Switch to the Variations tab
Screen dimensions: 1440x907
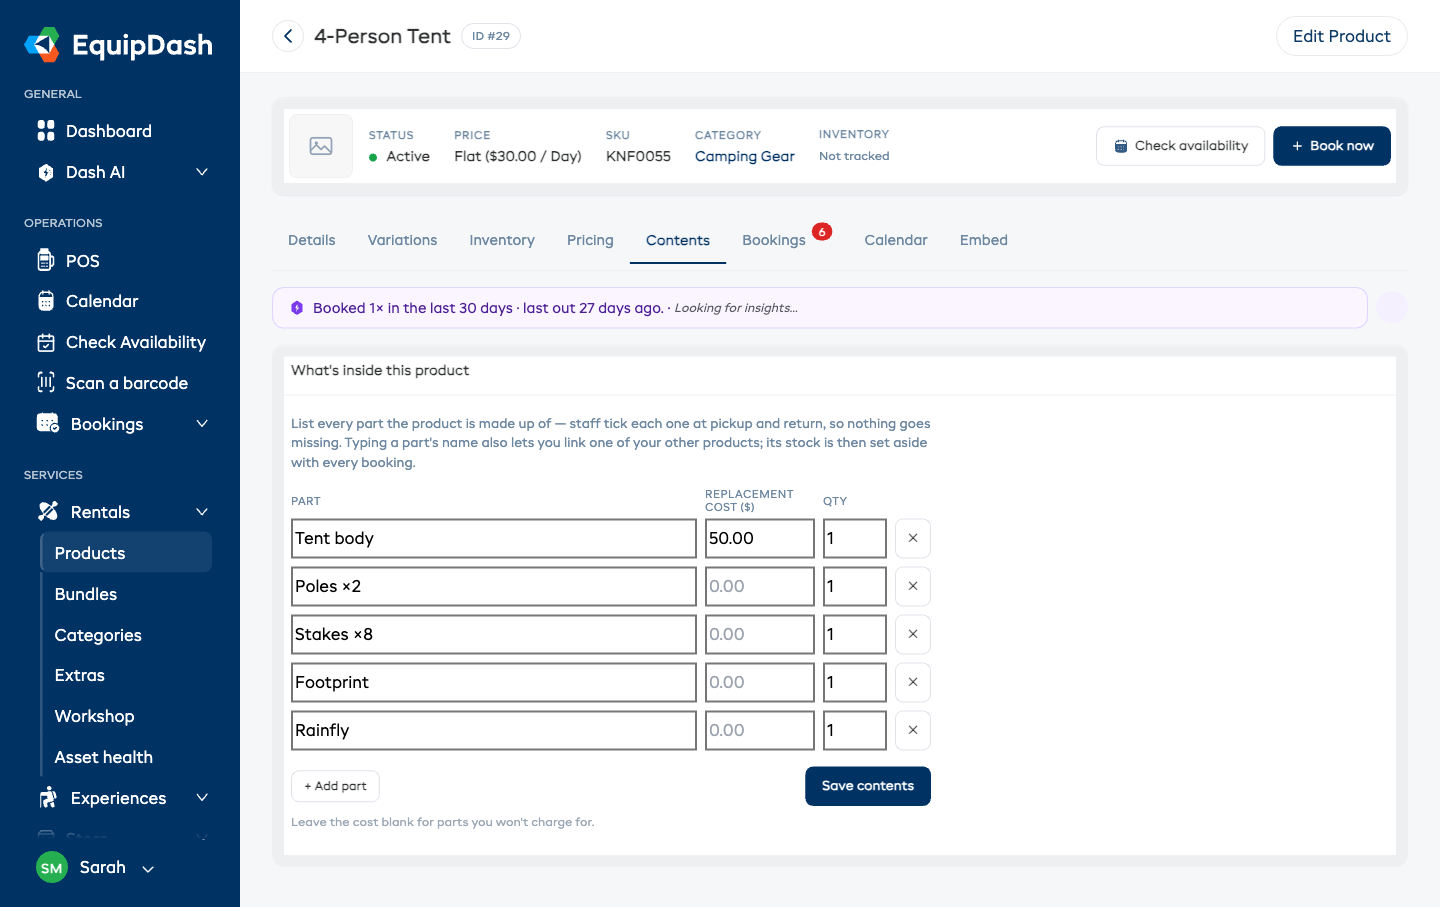pyautogui.click(x=402, y=240)
